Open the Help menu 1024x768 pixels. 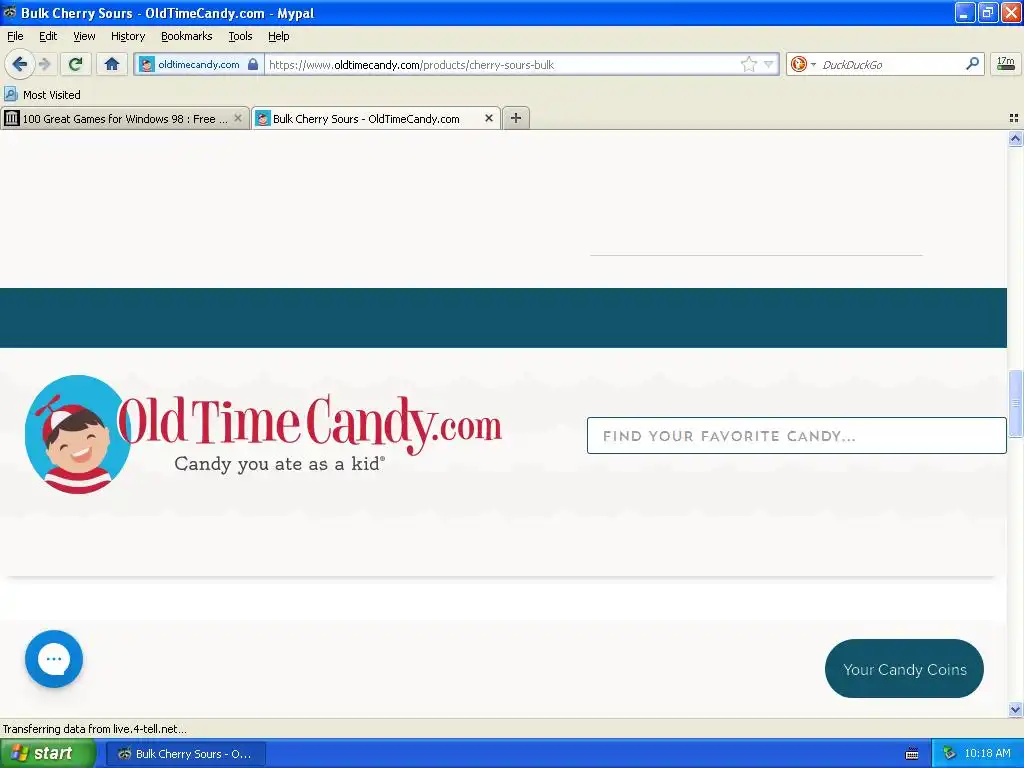coord(278,36)
